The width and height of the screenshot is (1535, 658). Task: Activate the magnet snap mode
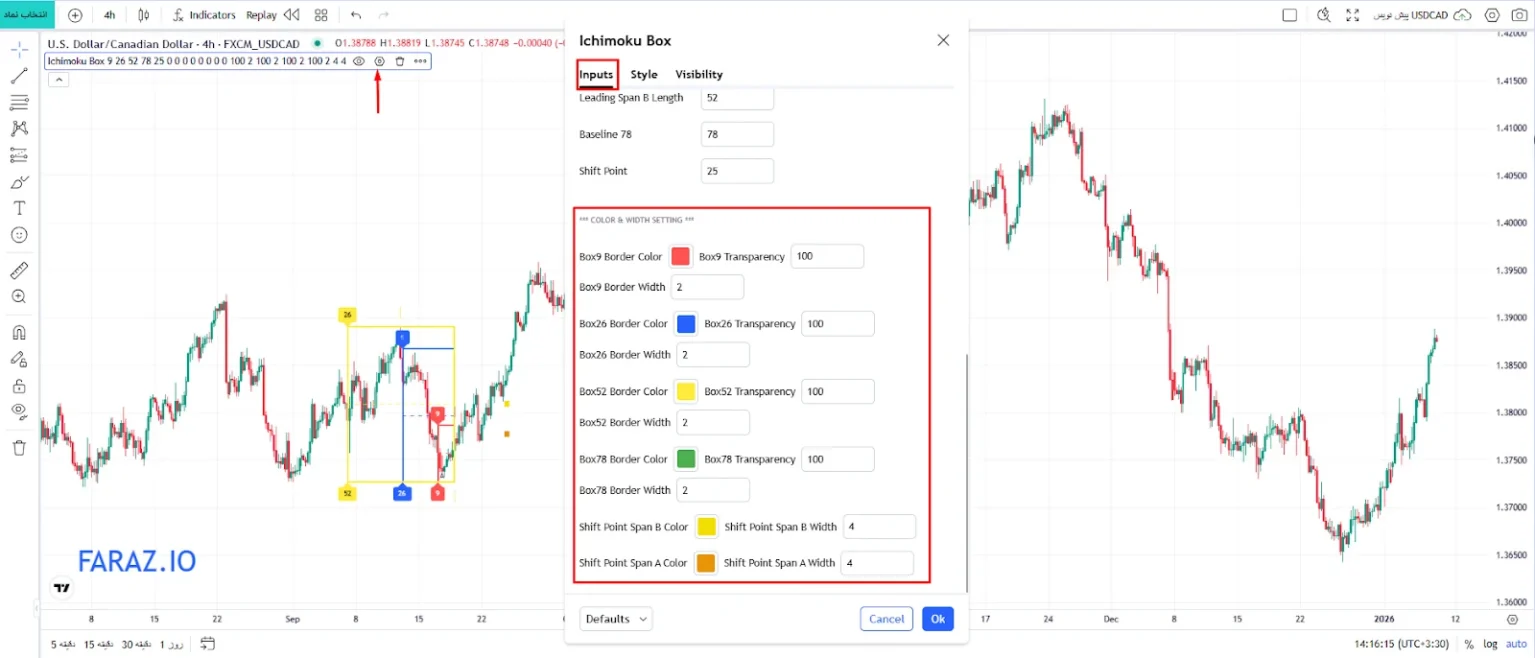(19, 333)
